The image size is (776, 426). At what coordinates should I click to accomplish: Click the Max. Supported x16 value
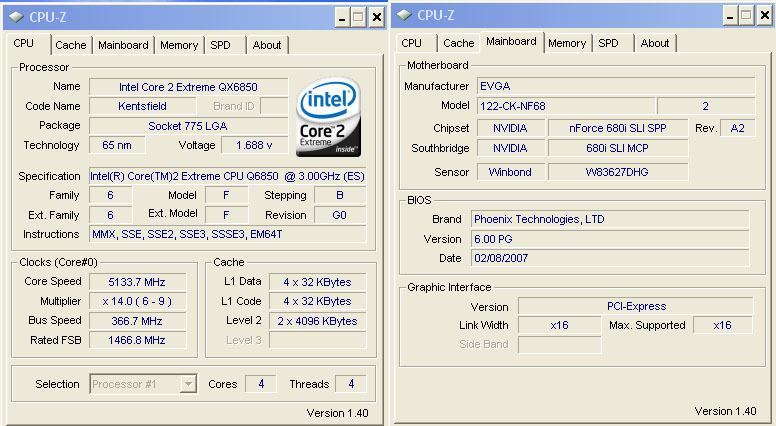pos(723,326)
